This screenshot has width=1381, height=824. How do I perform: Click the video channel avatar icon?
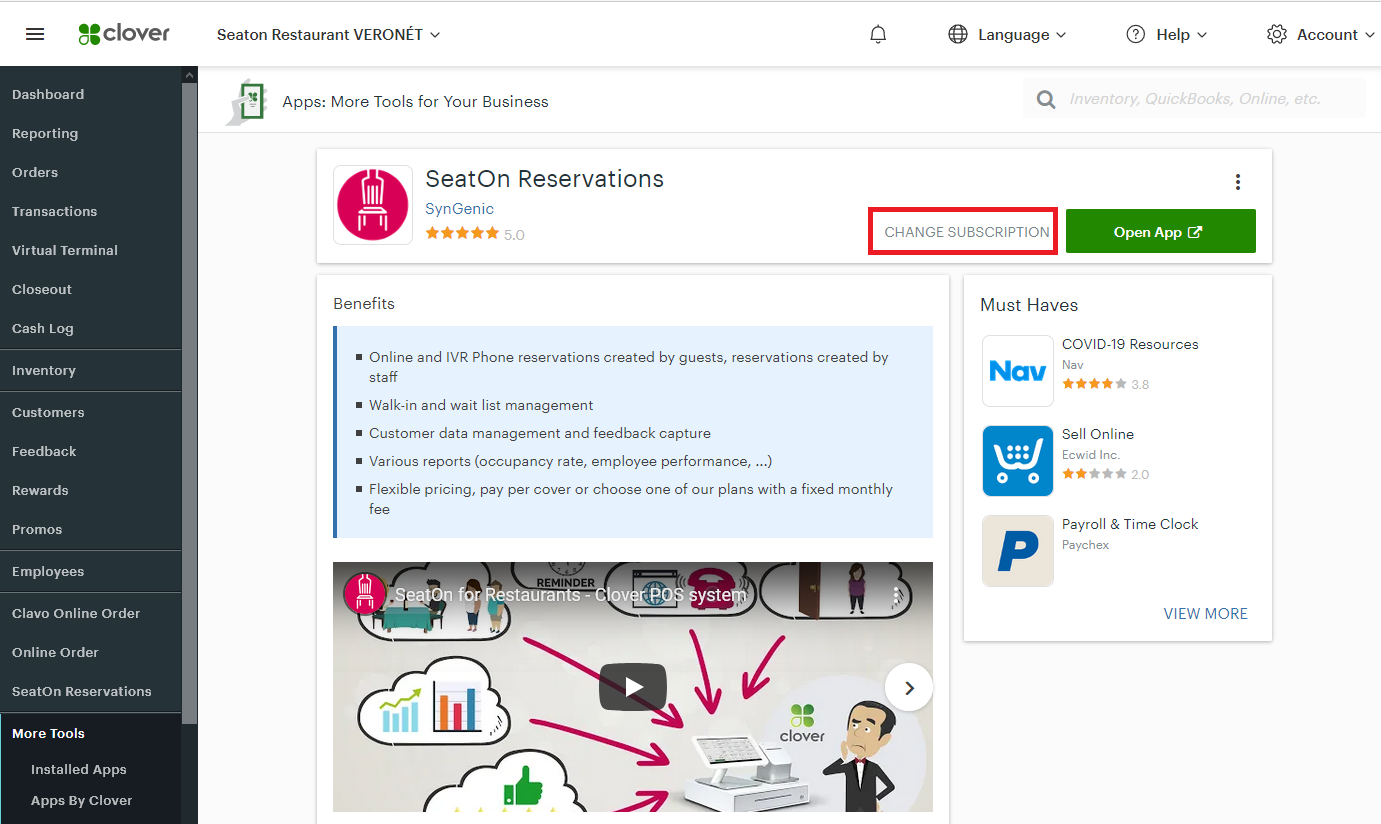365,594
